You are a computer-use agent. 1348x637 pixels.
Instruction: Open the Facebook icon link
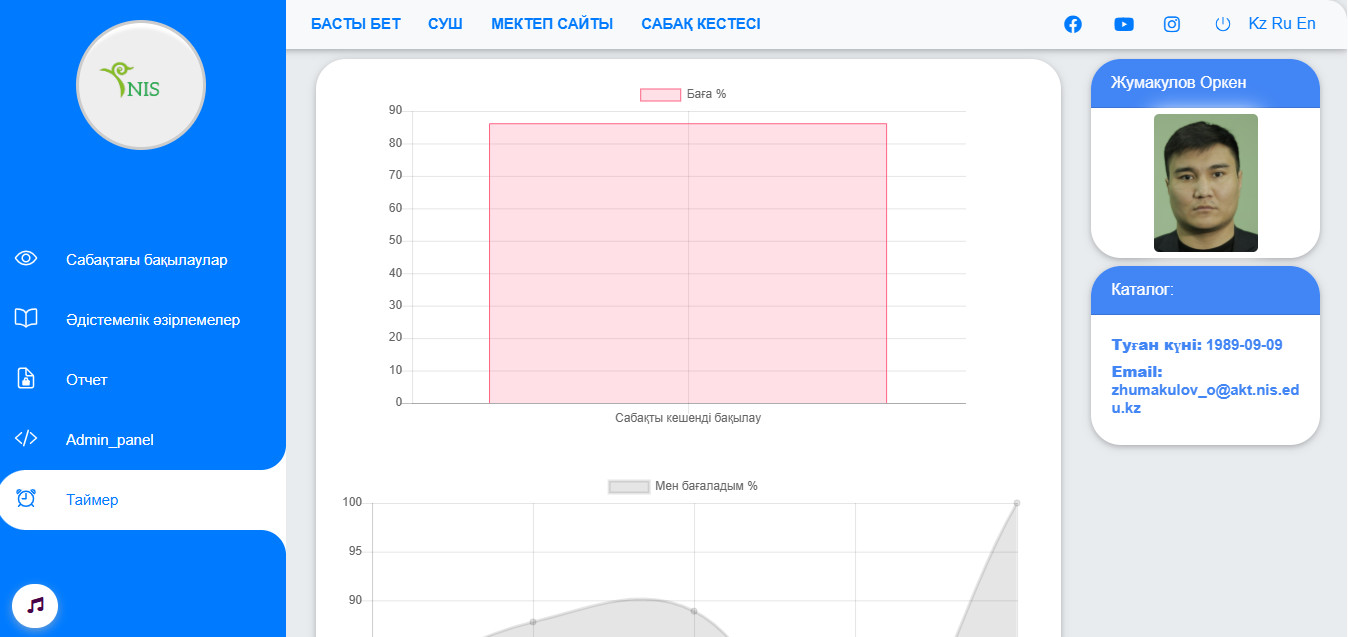click(x=1073, y=24)
